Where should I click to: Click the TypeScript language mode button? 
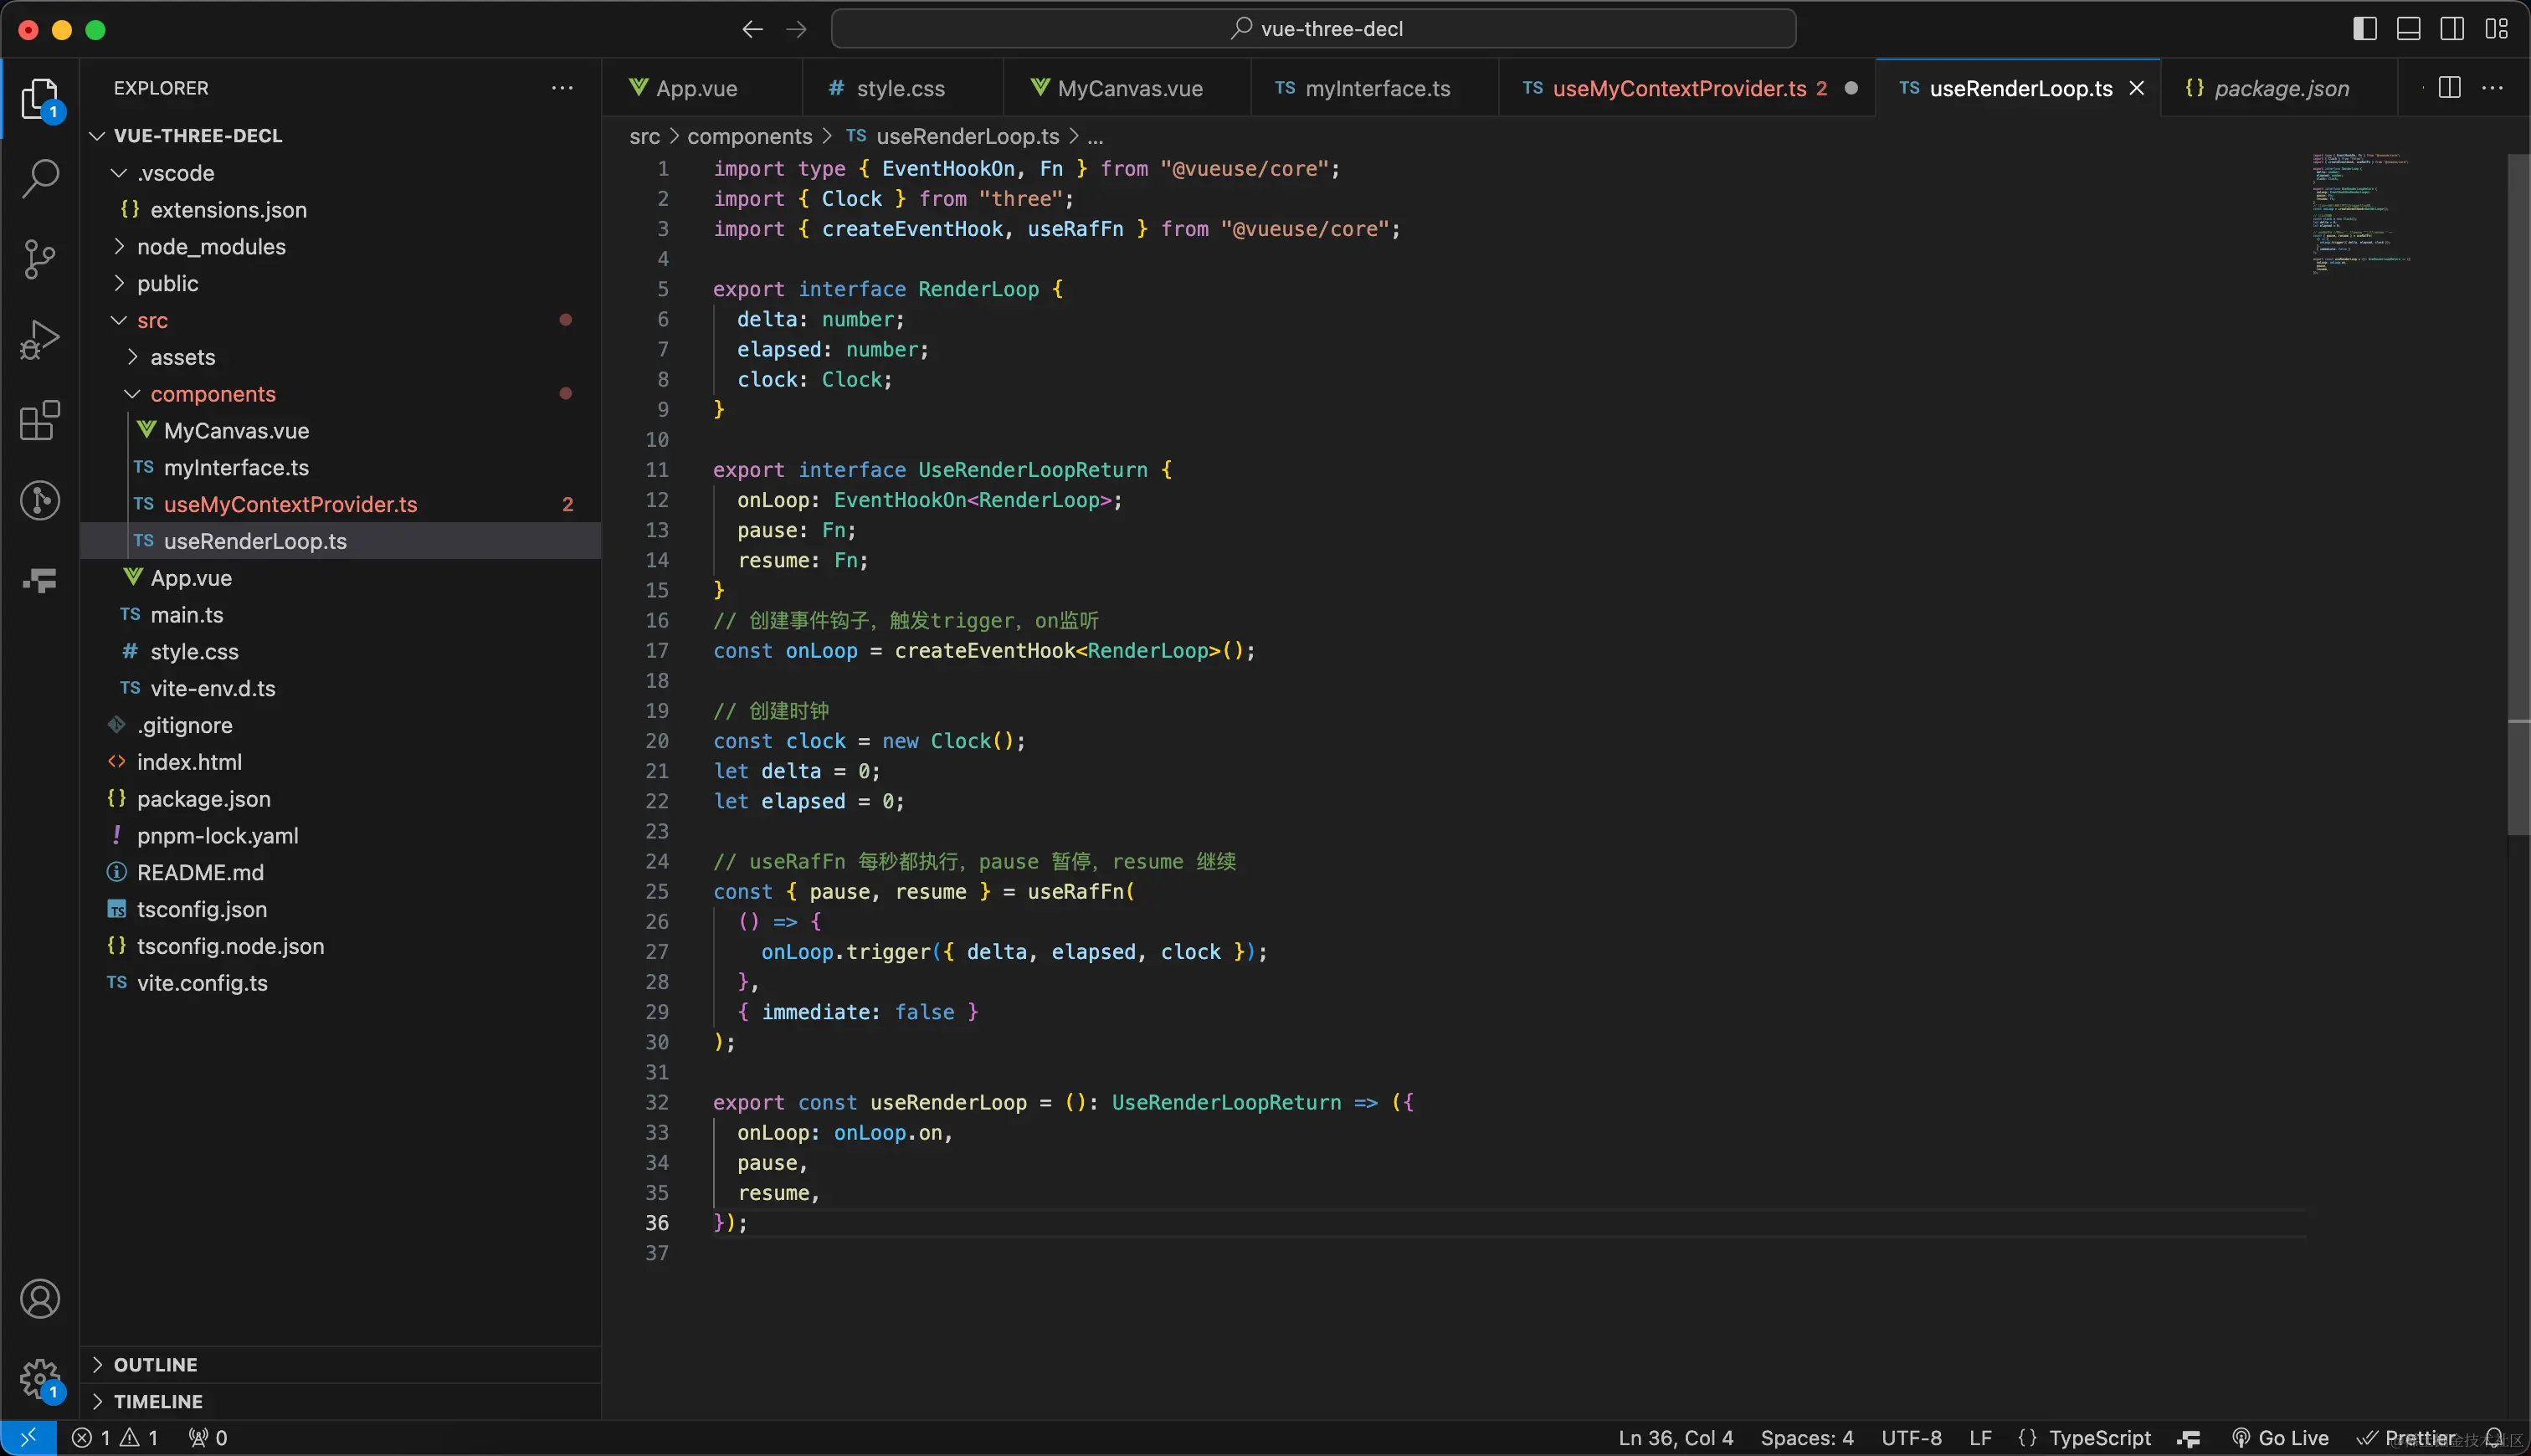pos(2099,1438)
